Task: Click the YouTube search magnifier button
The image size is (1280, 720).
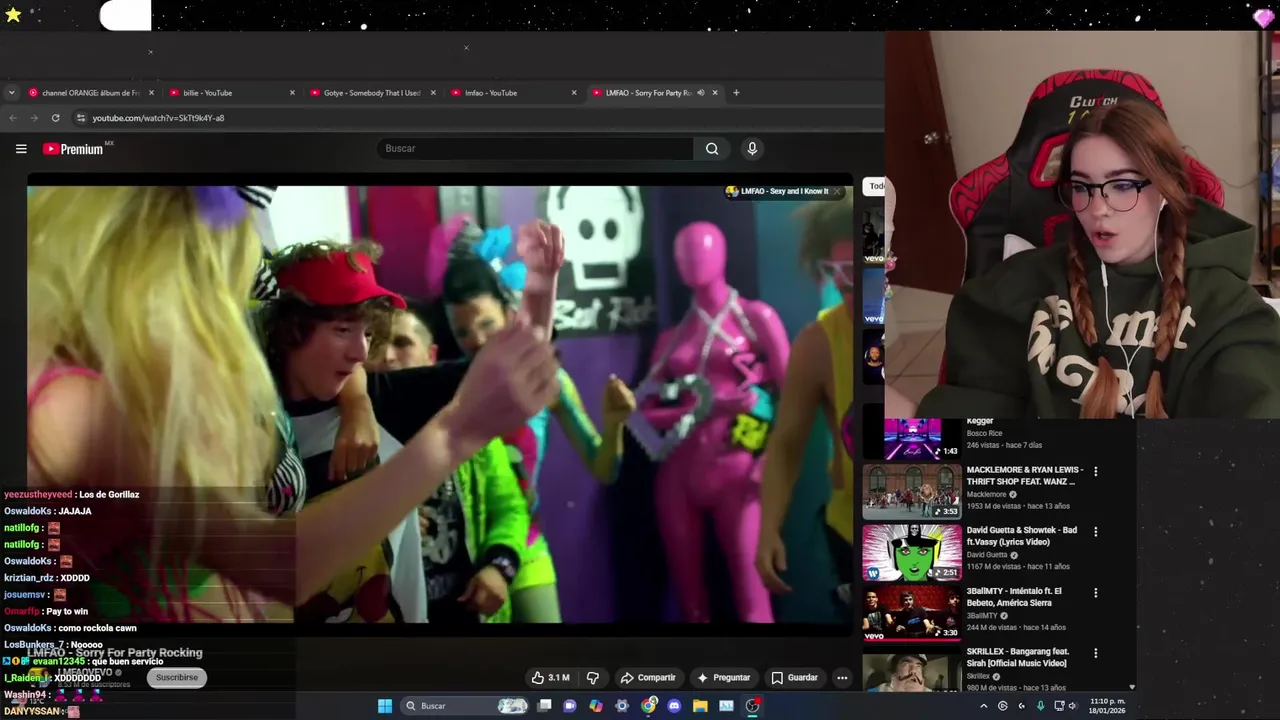Action: pos(712,149)
